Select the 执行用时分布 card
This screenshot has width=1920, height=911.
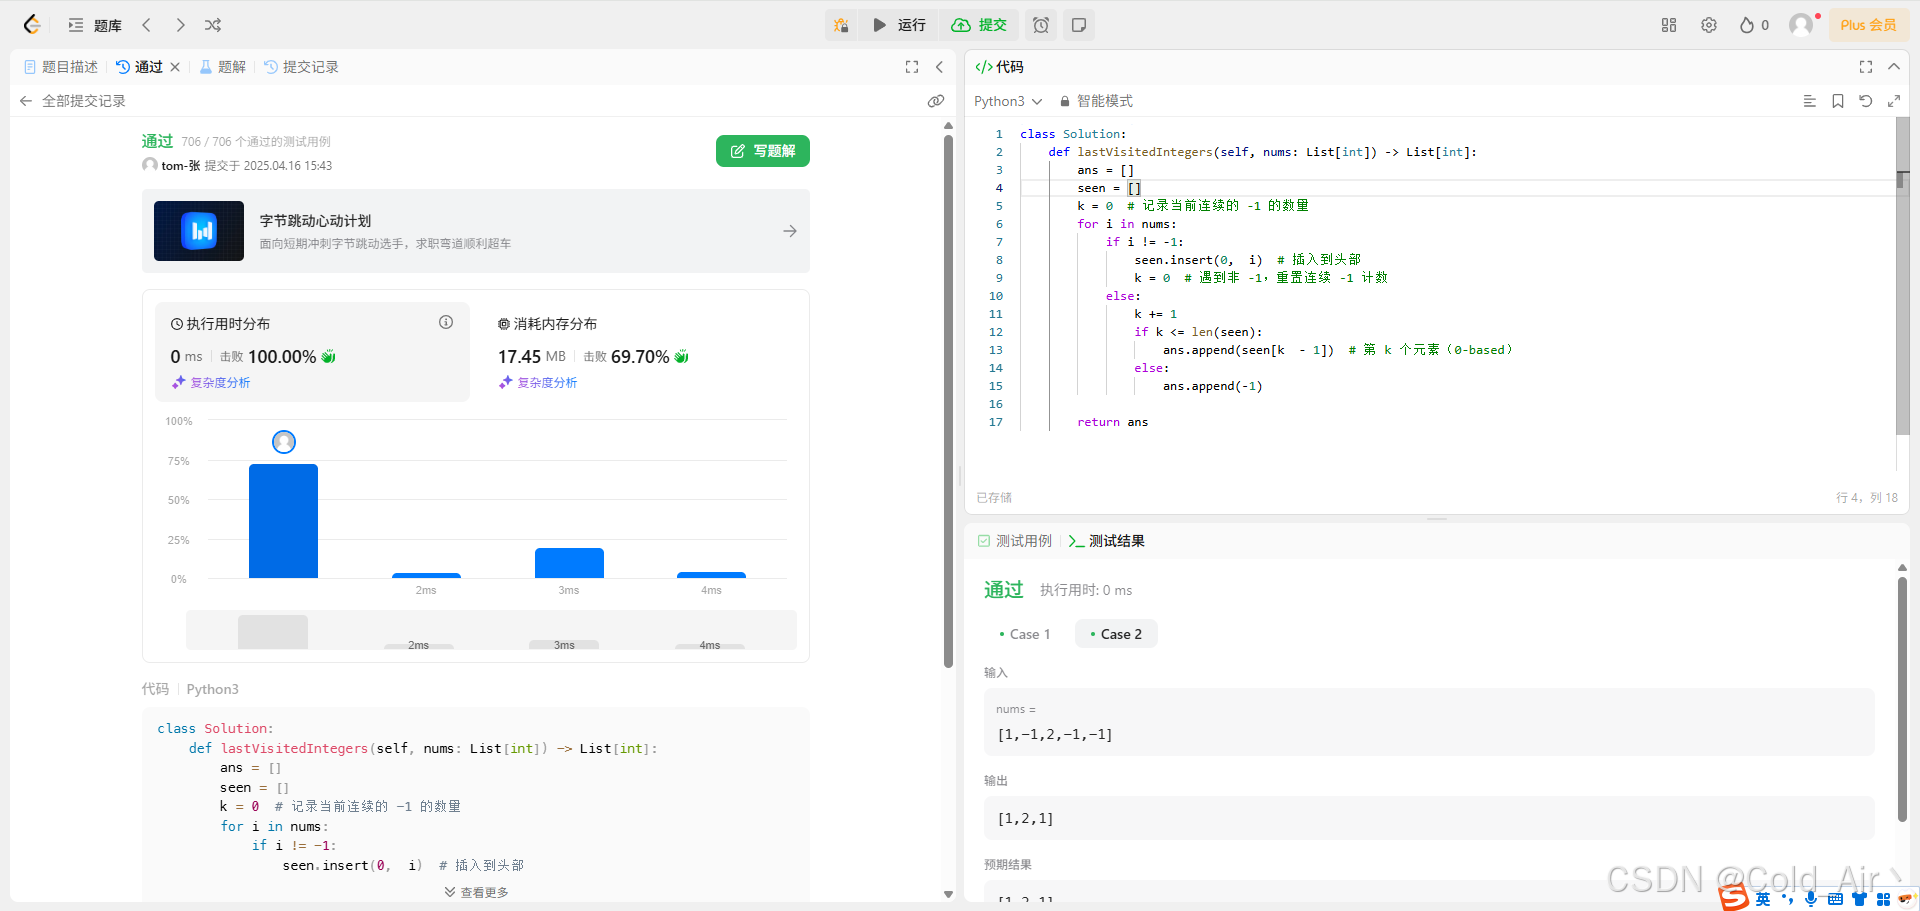pos(312,352)
